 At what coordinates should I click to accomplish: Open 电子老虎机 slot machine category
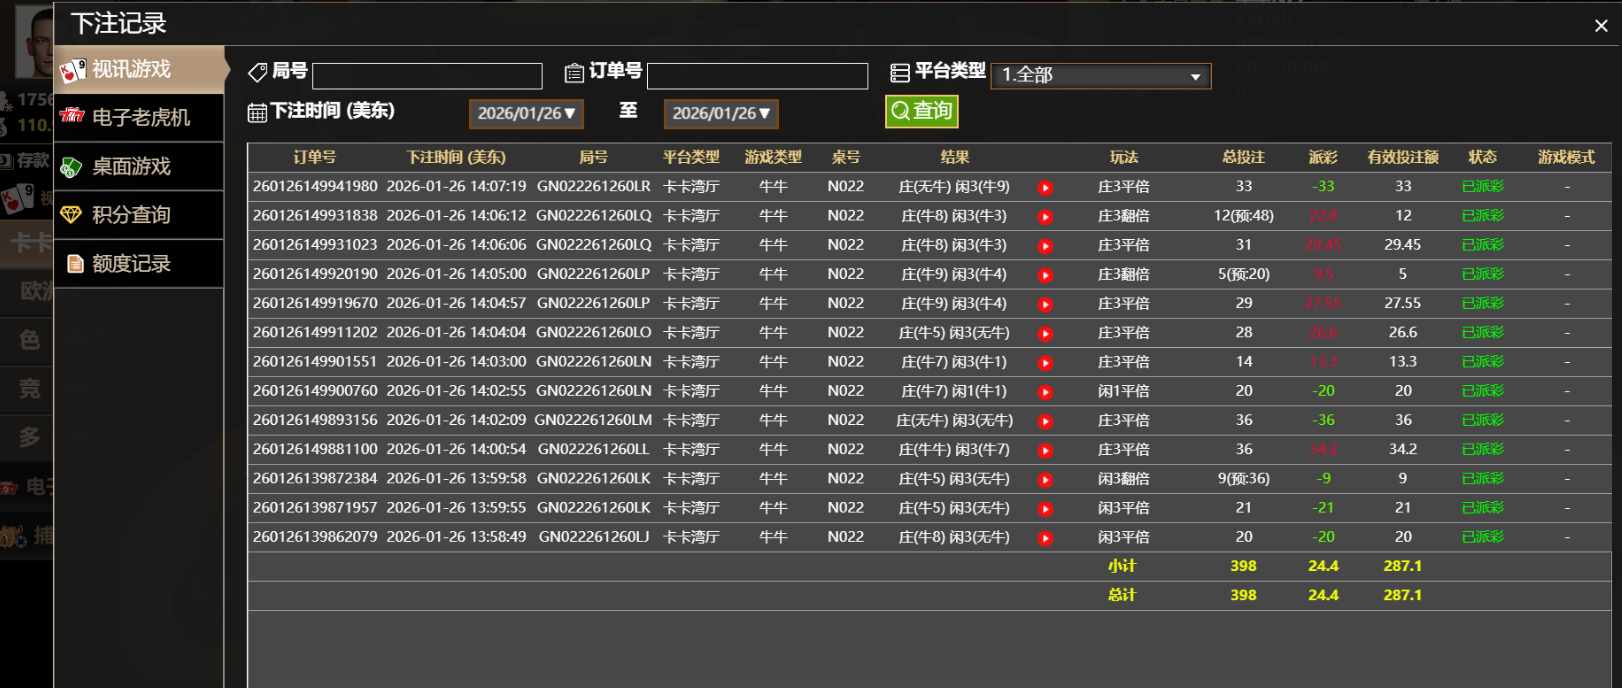[x=139, y=118]
